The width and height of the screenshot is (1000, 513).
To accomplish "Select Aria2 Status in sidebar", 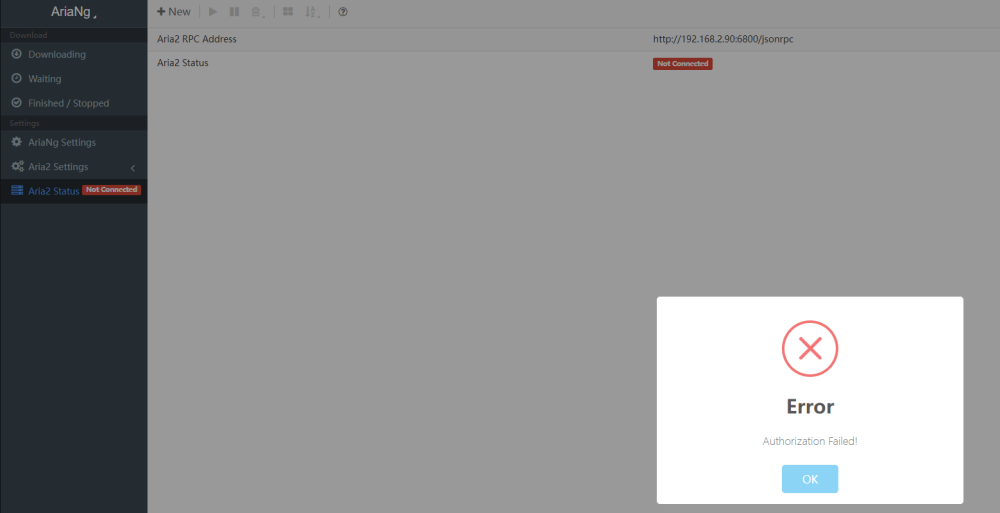I will 73,191.
